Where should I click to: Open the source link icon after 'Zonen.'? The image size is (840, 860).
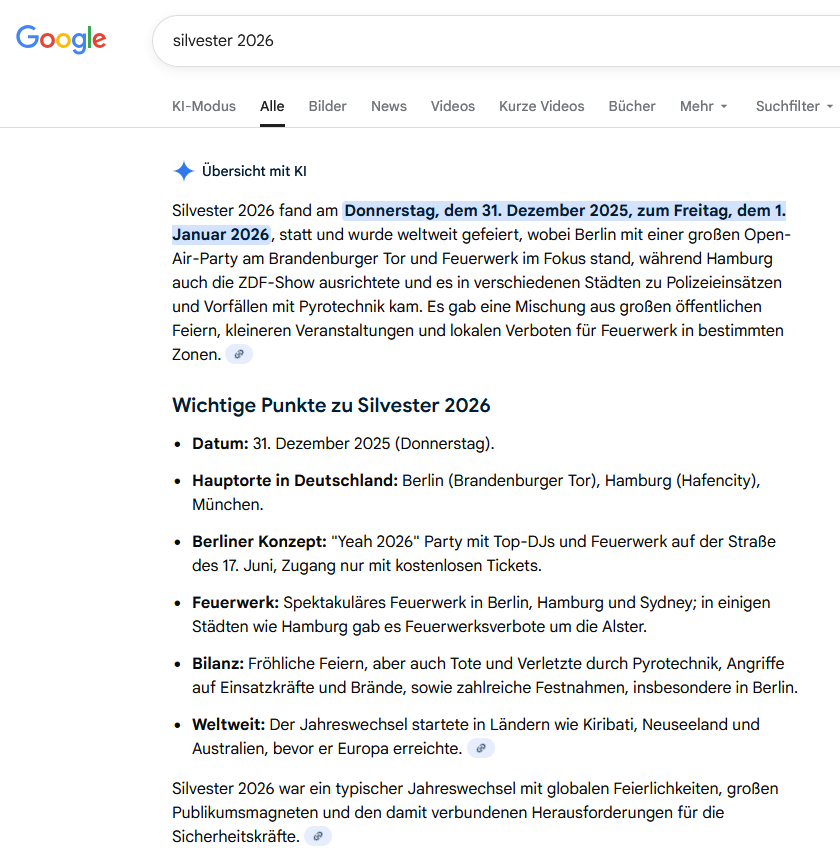pos(238,354)
